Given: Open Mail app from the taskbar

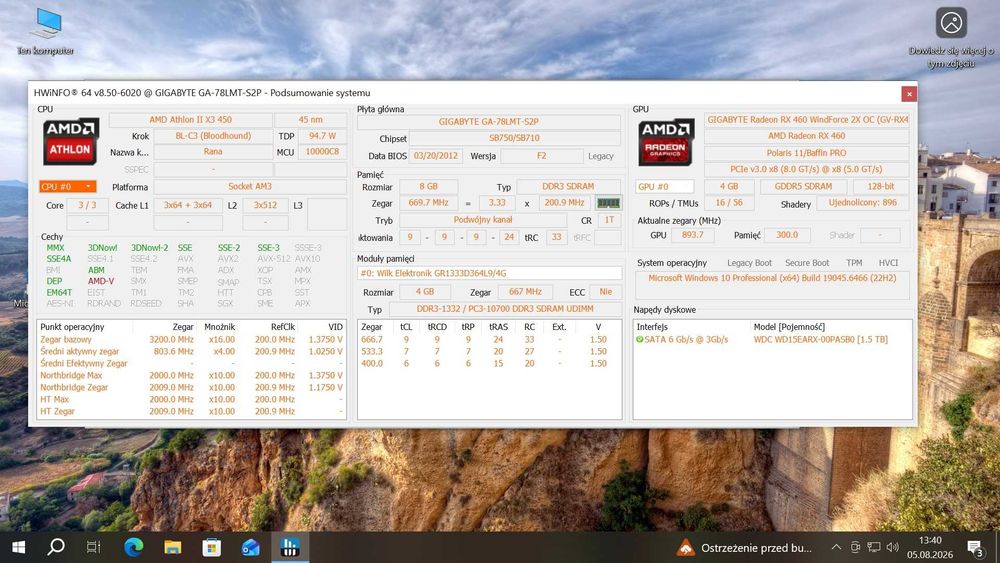Looking at the screenshot, I should point(251,547).
